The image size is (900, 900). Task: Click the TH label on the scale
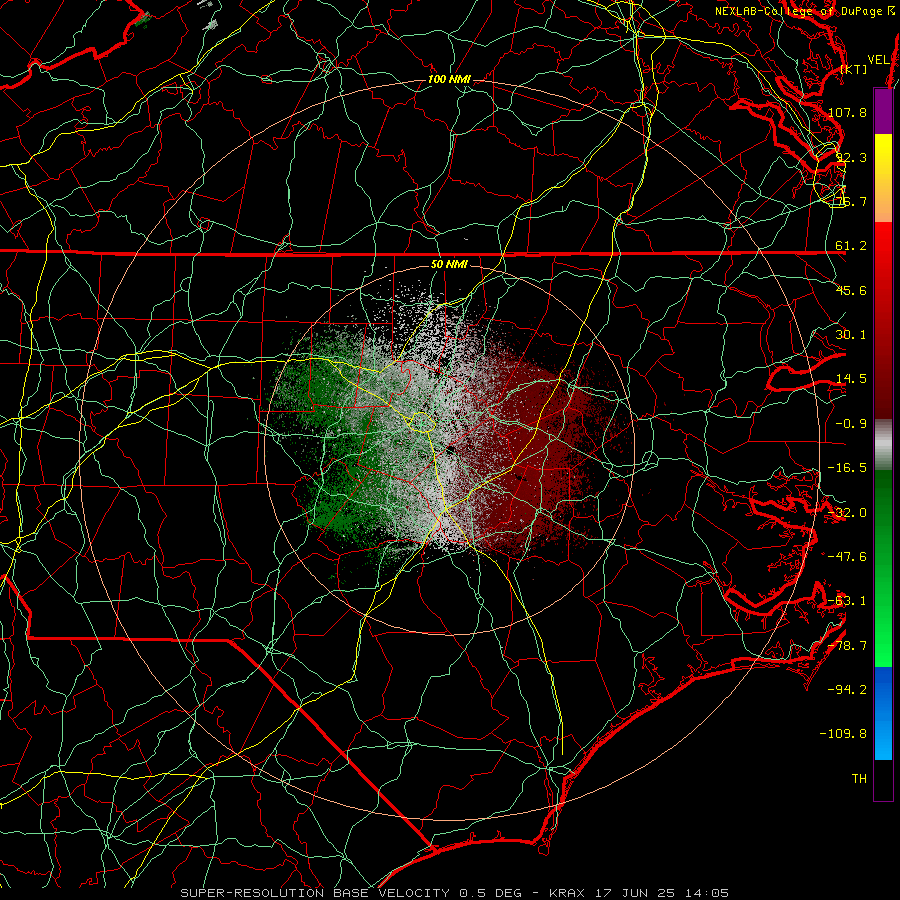point(859,779)
